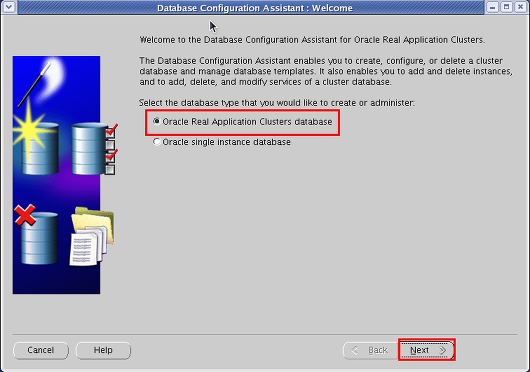The image size is (530, 372).
Task: Cancel the Database Configuration Assistant
Action: point(41,350)
